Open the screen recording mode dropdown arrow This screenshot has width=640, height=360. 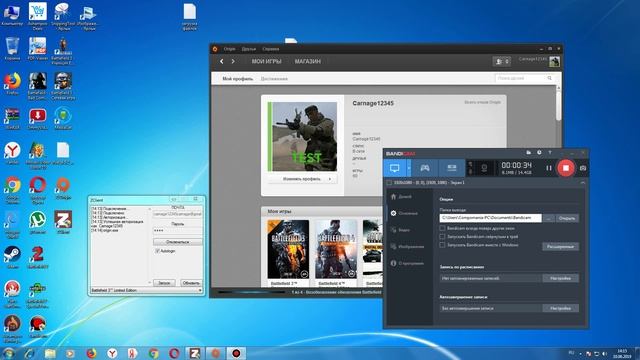[x=409, y=168]
